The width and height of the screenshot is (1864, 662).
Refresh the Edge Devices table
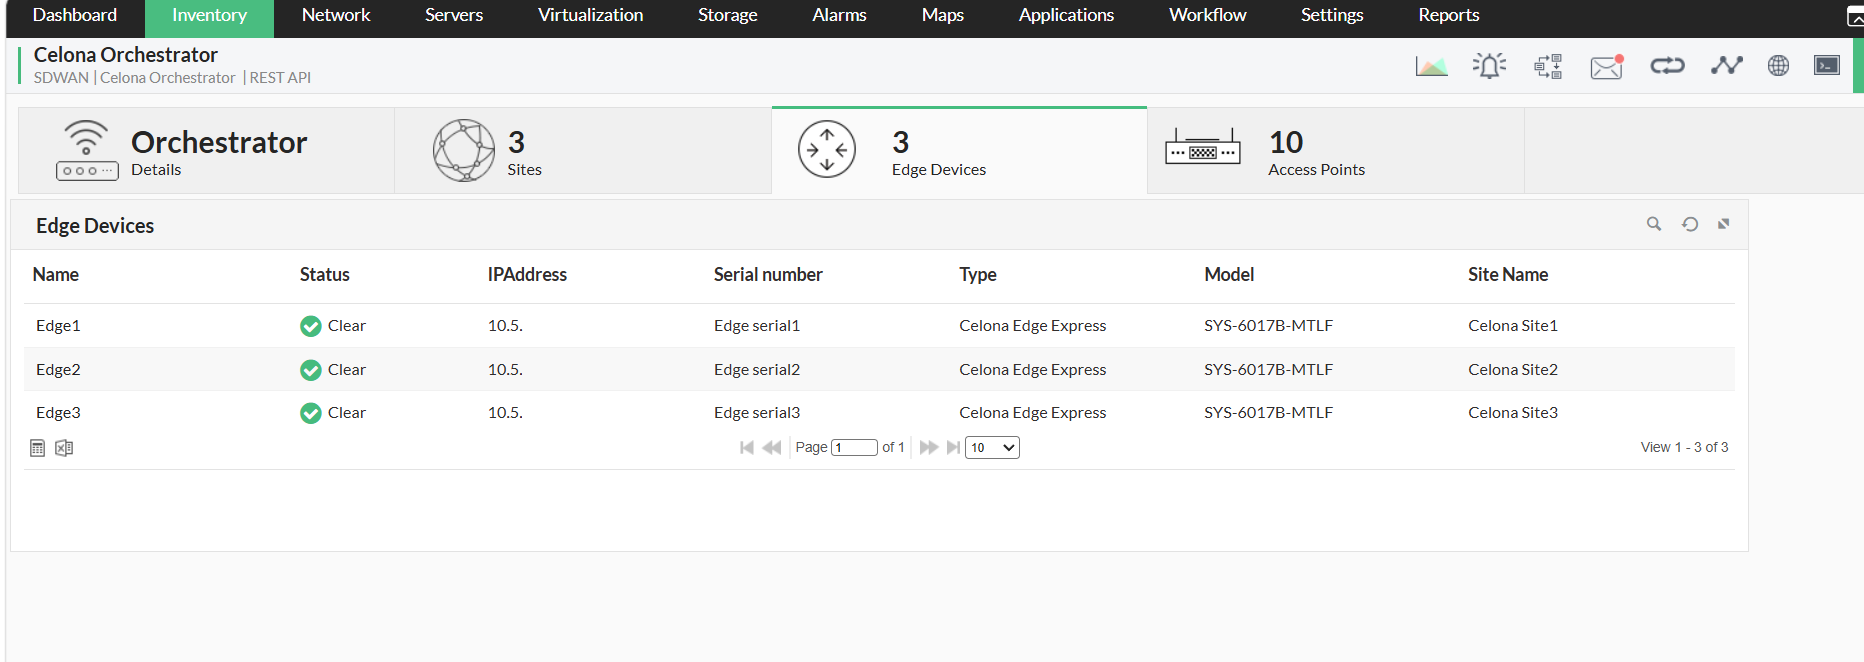1690,224
